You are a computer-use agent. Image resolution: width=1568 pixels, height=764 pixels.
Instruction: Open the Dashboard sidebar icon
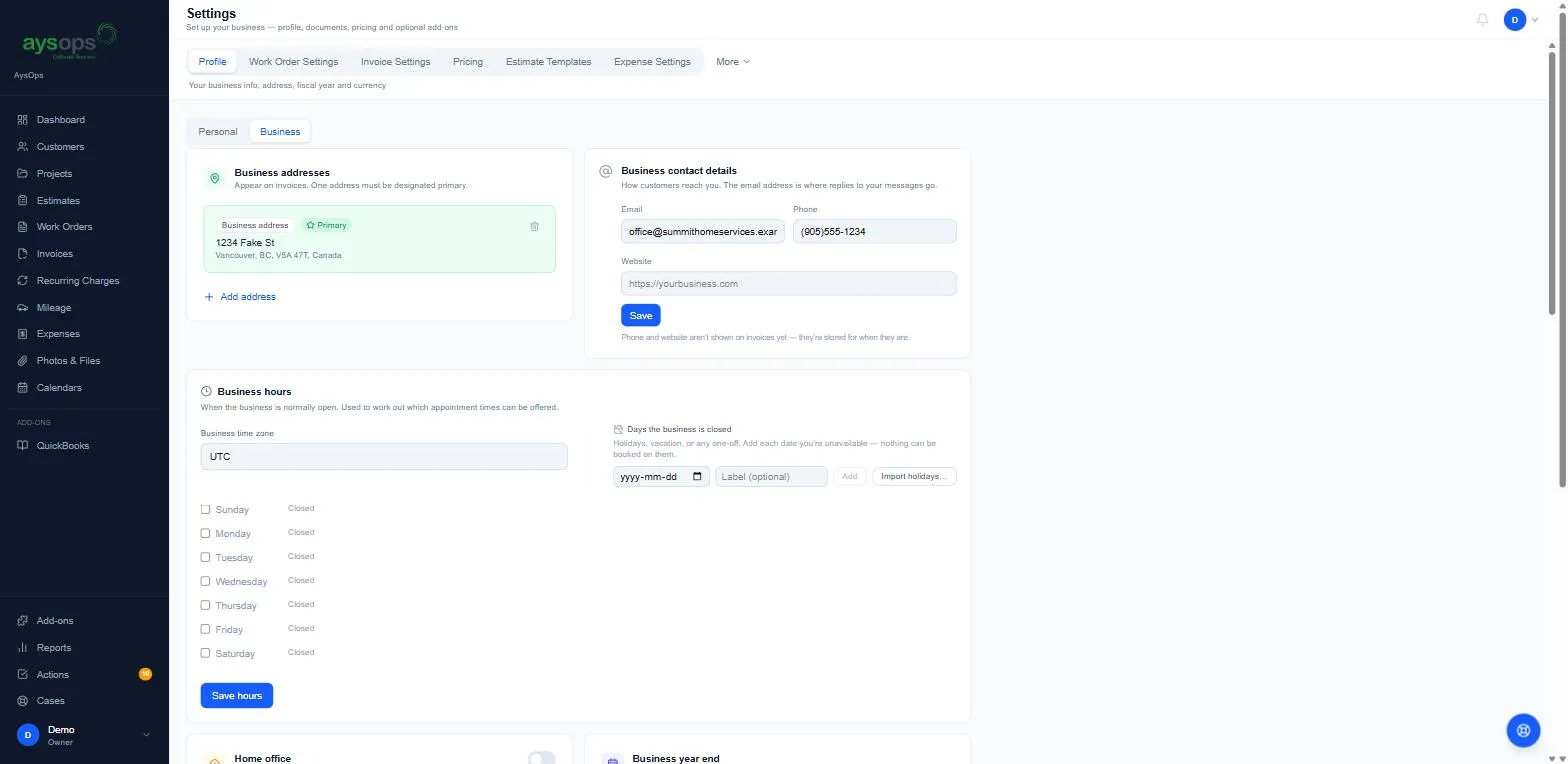pyautogui.click(x=23, y=120)
